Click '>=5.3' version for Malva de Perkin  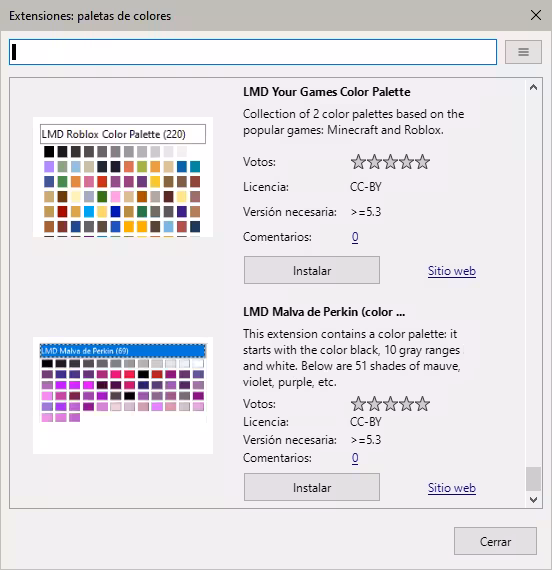point(366,440)
